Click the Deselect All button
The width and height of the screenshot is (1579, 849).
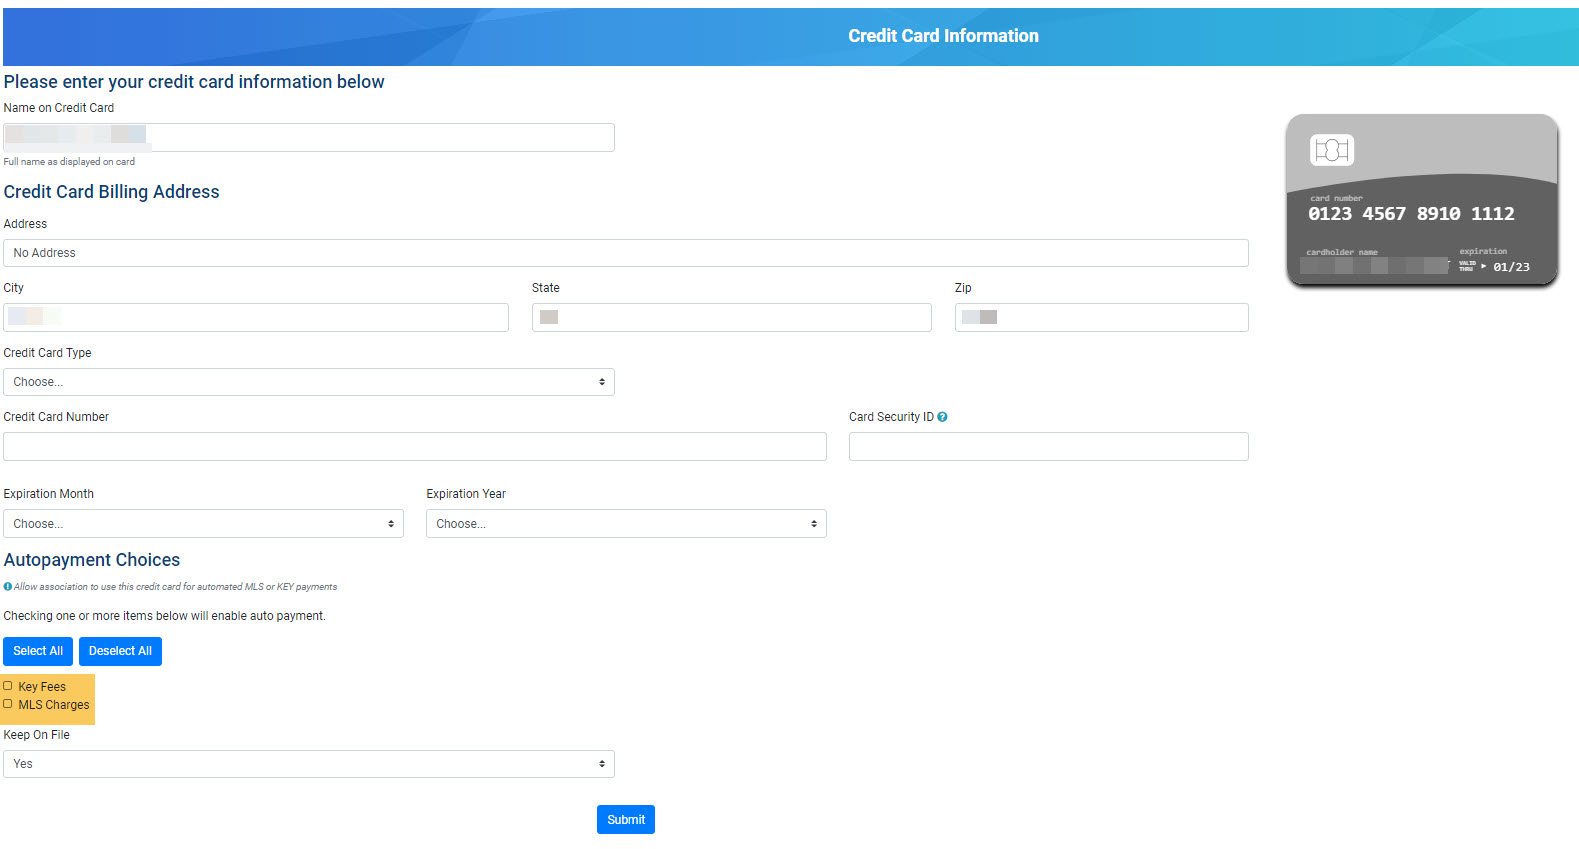[x=120, y=651]
